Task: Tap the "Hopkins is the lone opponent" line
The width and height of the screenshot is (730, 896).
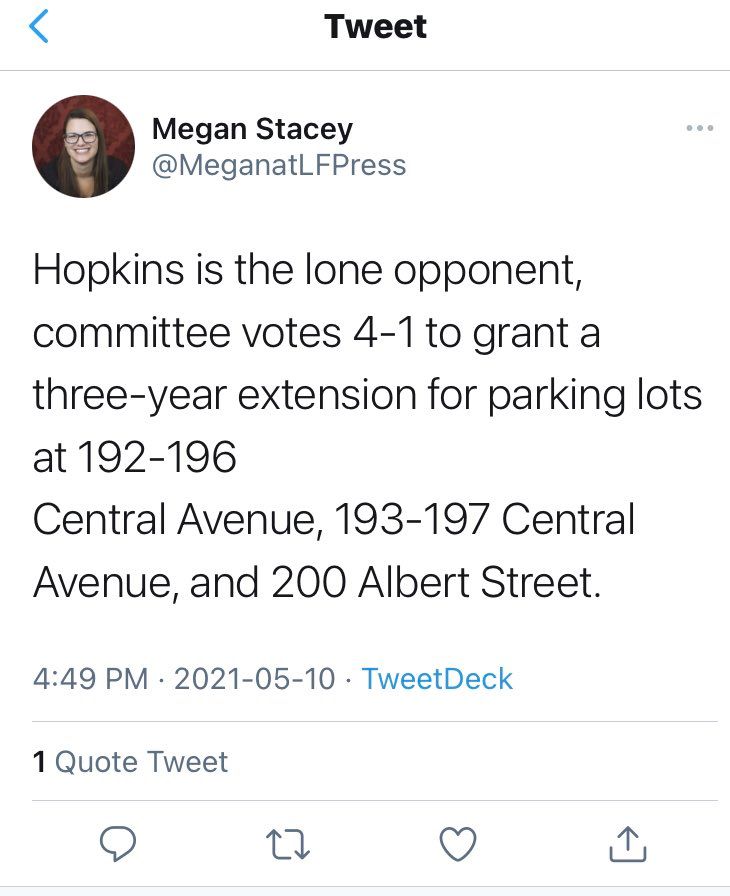Action: pos(307,271)
